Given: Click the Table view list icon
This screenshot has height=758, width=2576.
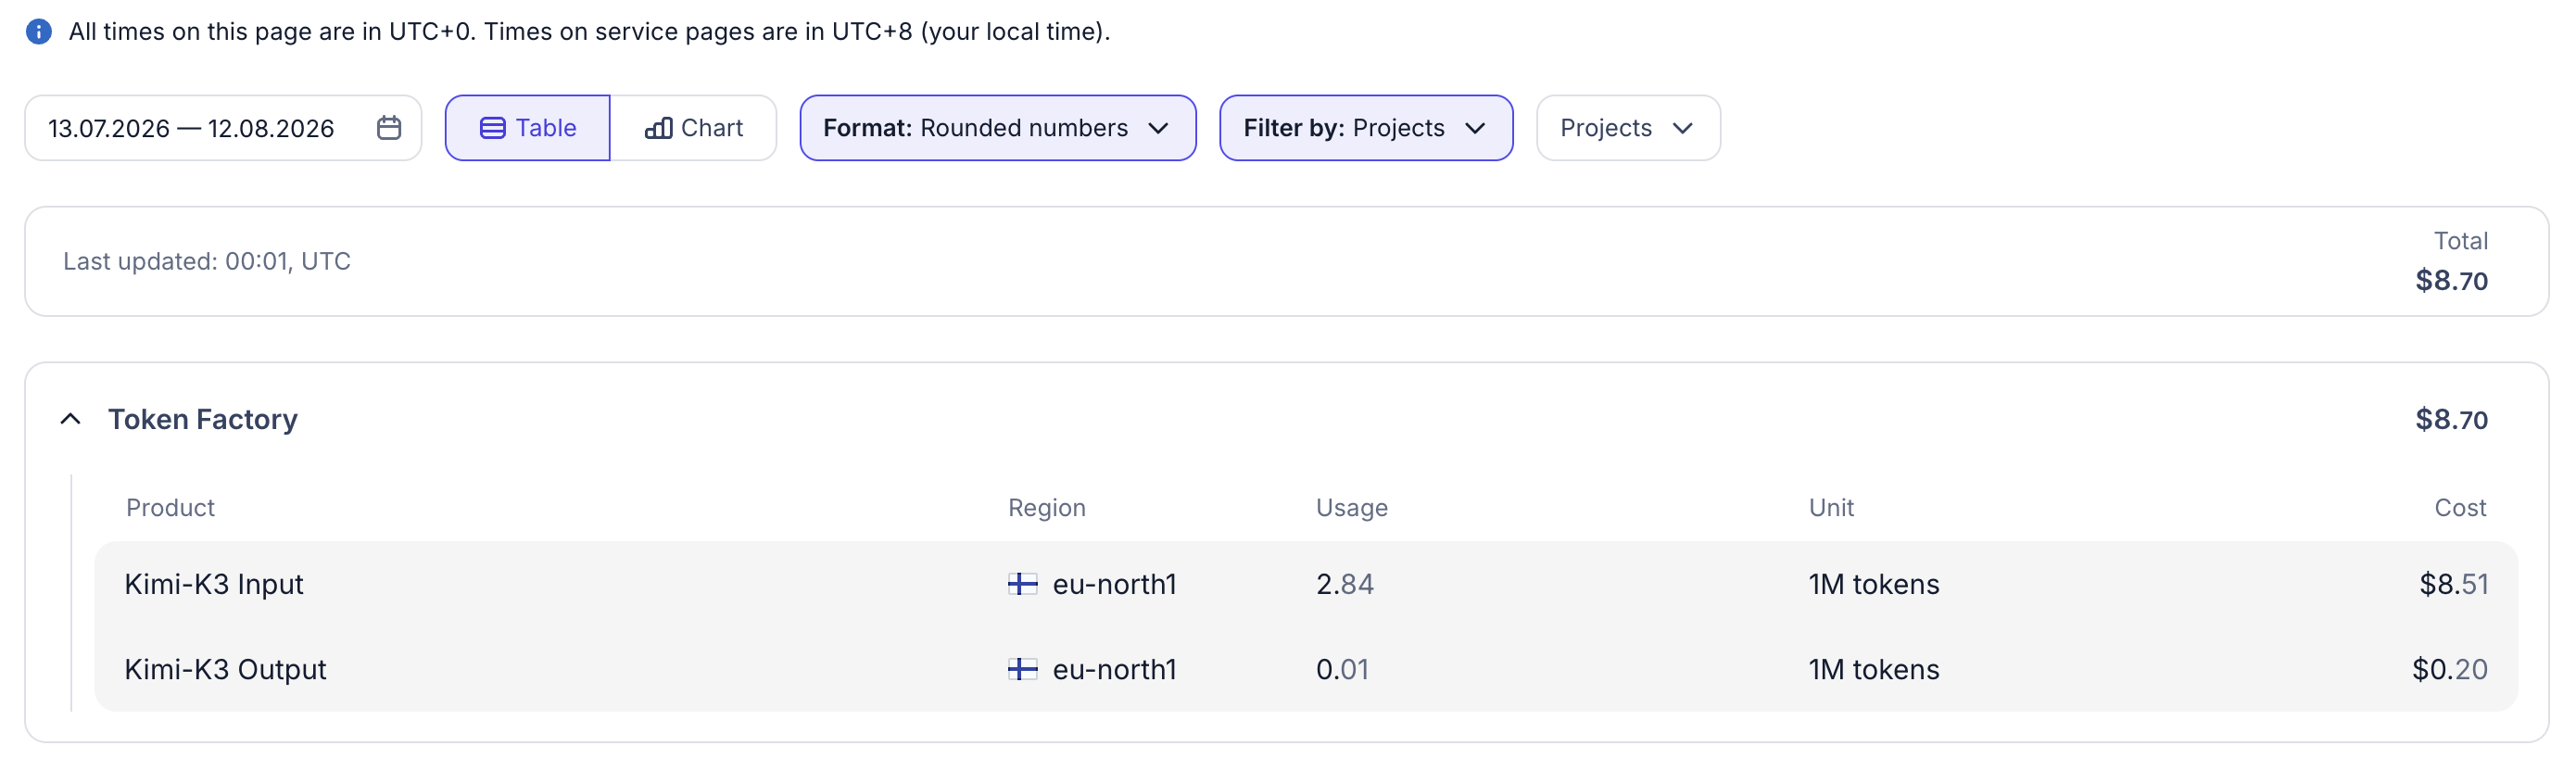Looking at the screenshot, I should 492,128.
